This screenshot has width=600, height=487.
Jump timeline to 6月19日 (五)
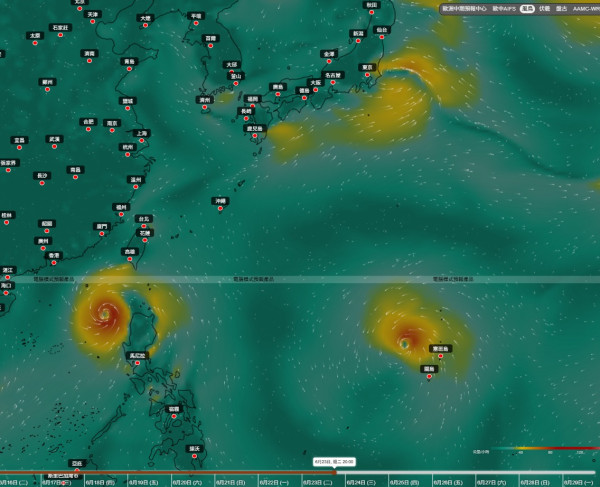[143, 482]
